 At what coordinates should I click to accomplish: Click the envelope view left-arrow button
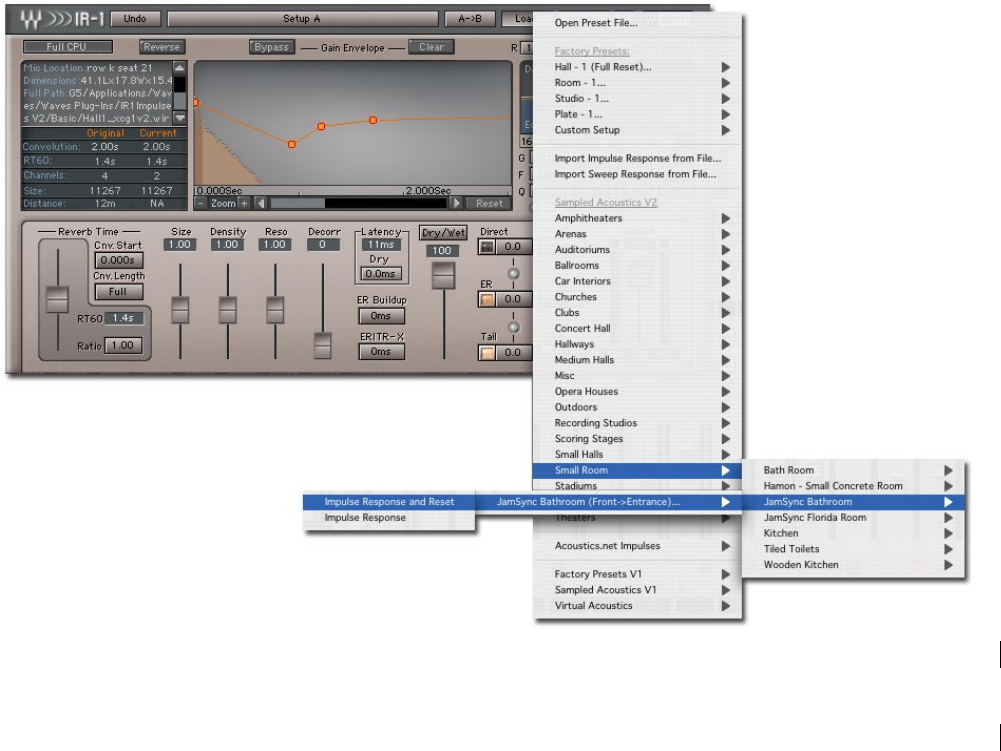pyautogui.click(x=260, y=203)
